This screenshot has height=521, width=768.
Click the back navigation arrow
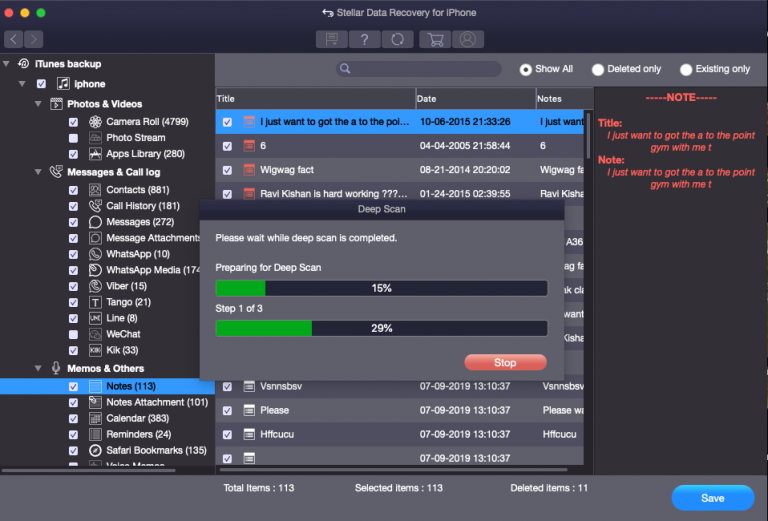point(13,39)
